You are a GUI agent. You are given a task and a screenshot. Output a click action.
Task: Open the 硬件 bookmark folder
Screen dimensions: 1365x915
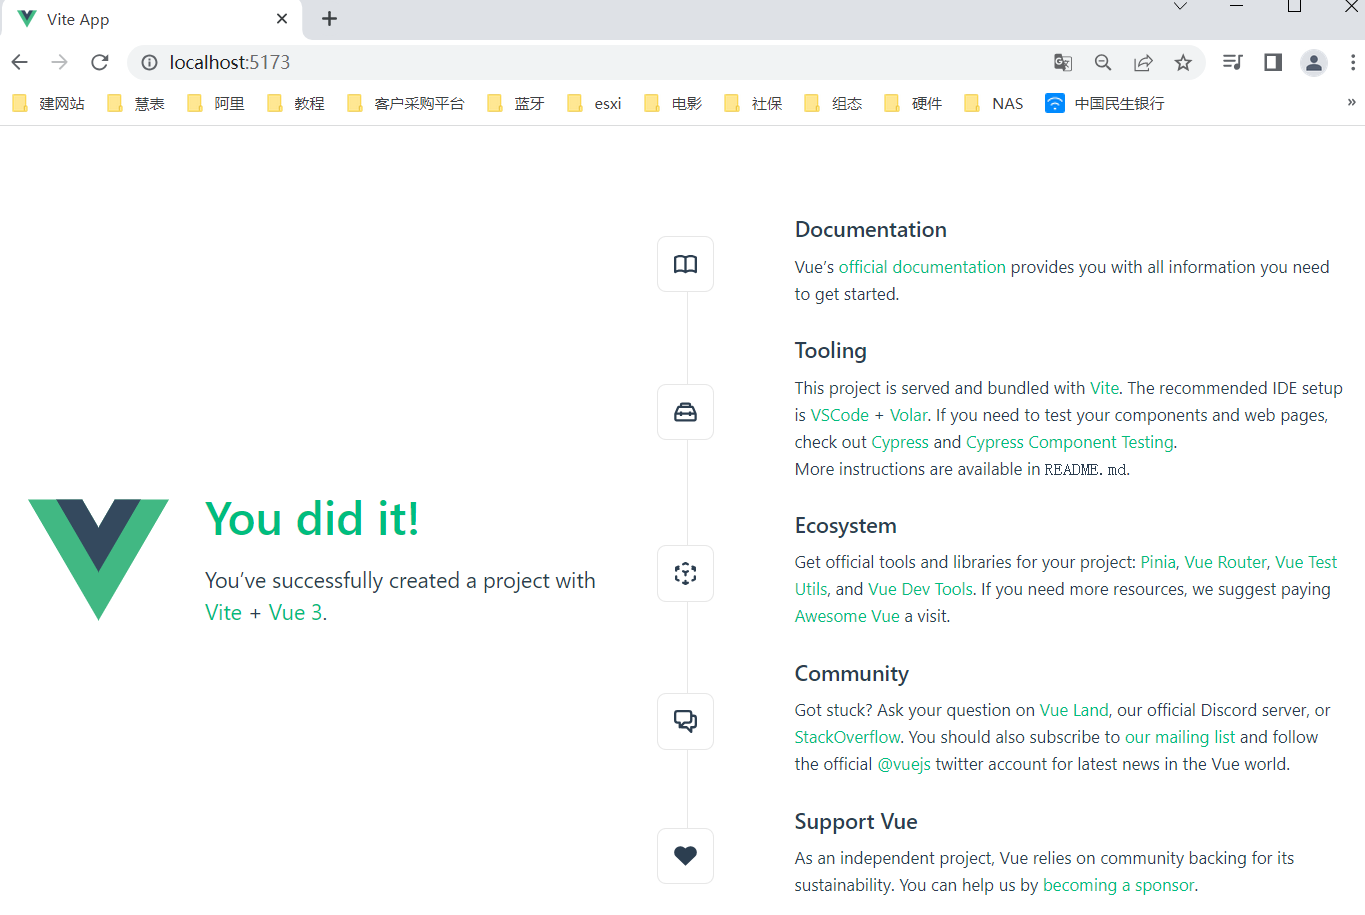[x=914, y=103]
